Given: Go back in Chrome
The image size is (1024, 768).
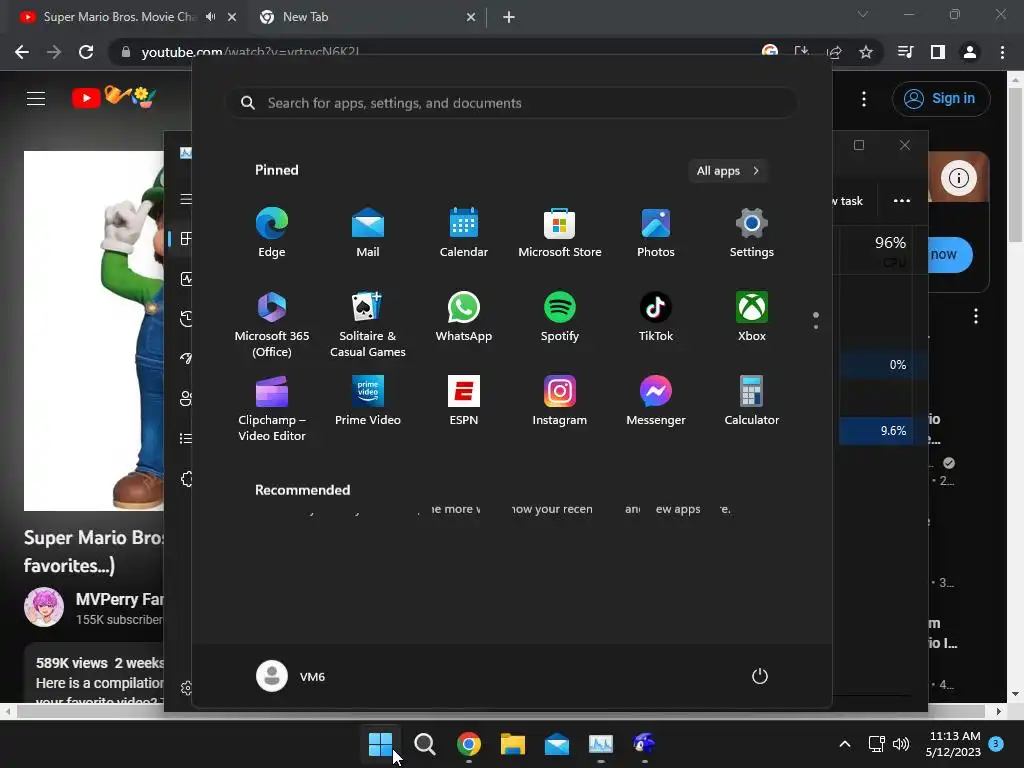Looking at the screenshot, I should (22, 52).
